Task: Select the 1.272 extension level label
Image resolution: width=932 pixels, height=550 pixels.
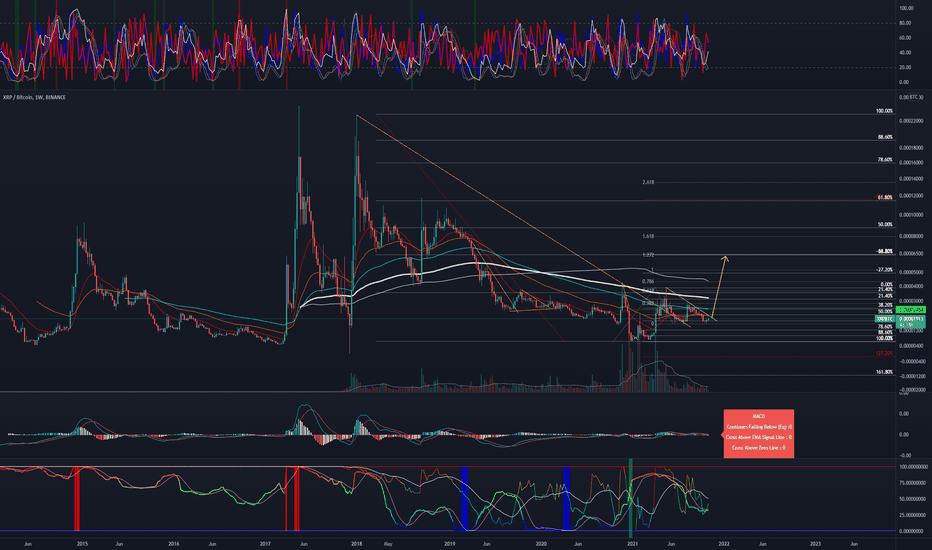Action: click(648, 254)
